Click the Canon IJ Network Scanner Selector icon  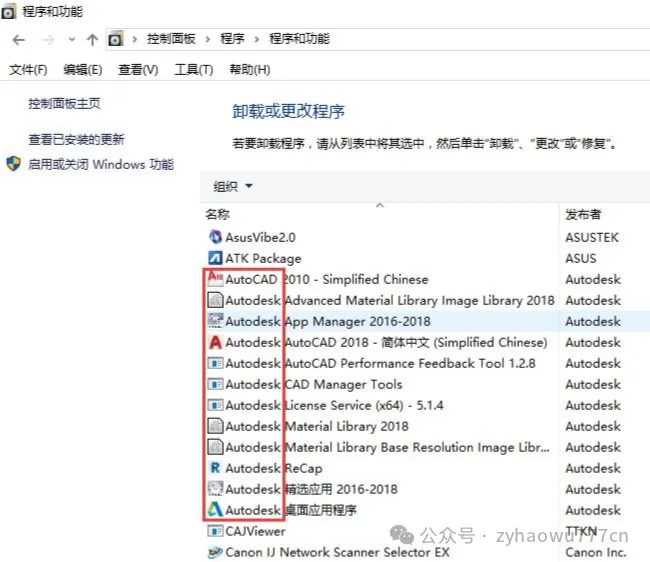click(215, 552)
